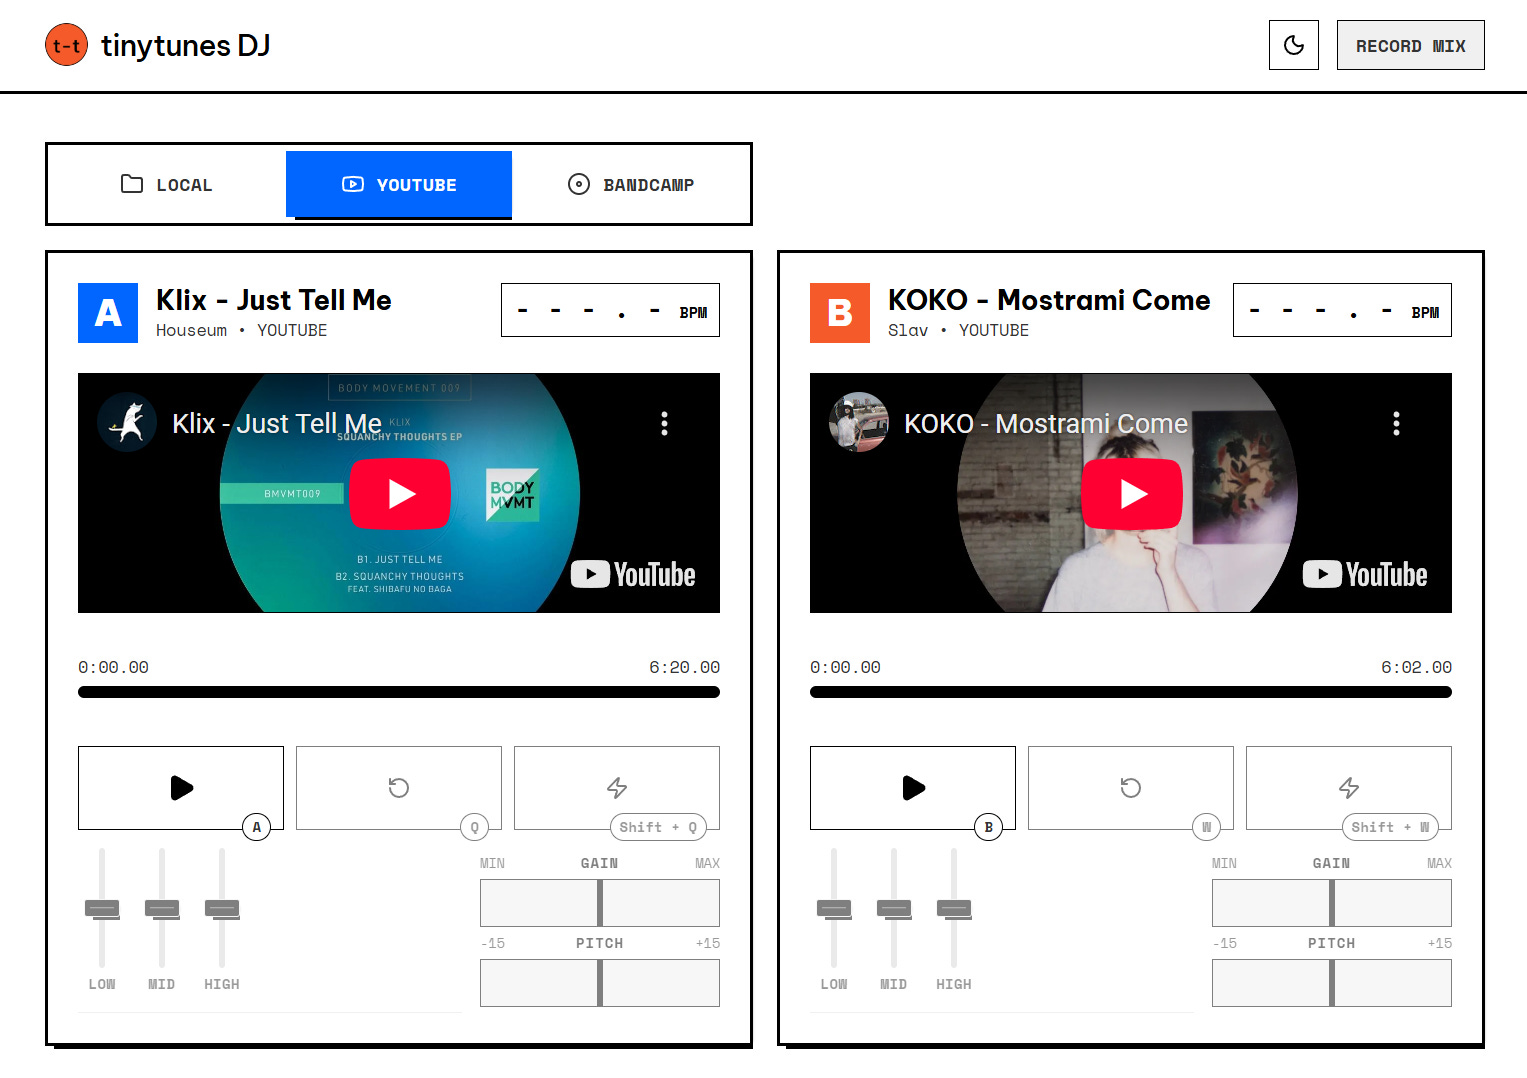Seek on deck A progress bar
This screenshot has height=1078, width=1527.
[399, 692]
